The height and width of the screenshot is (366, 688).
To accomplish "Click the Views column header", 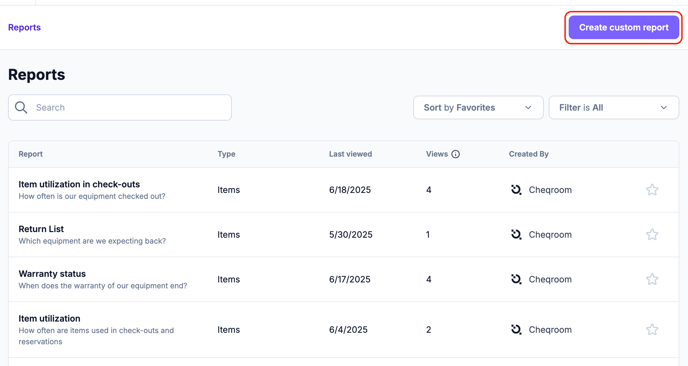I will (437, 154).
